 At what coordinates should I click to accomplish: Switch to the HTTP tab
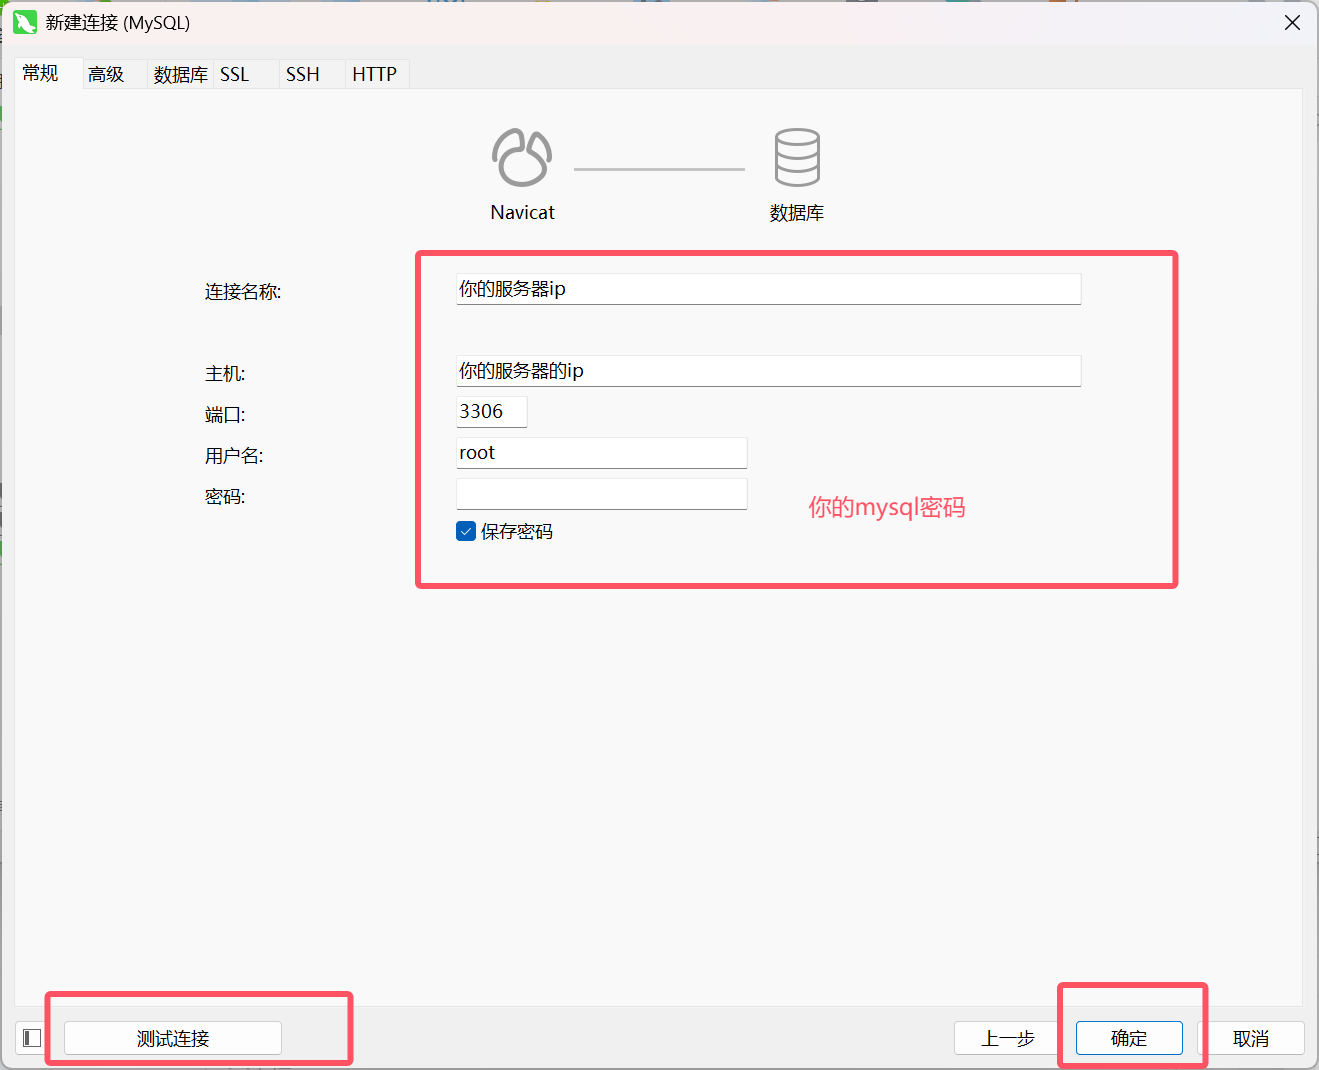tap(374, 73)
